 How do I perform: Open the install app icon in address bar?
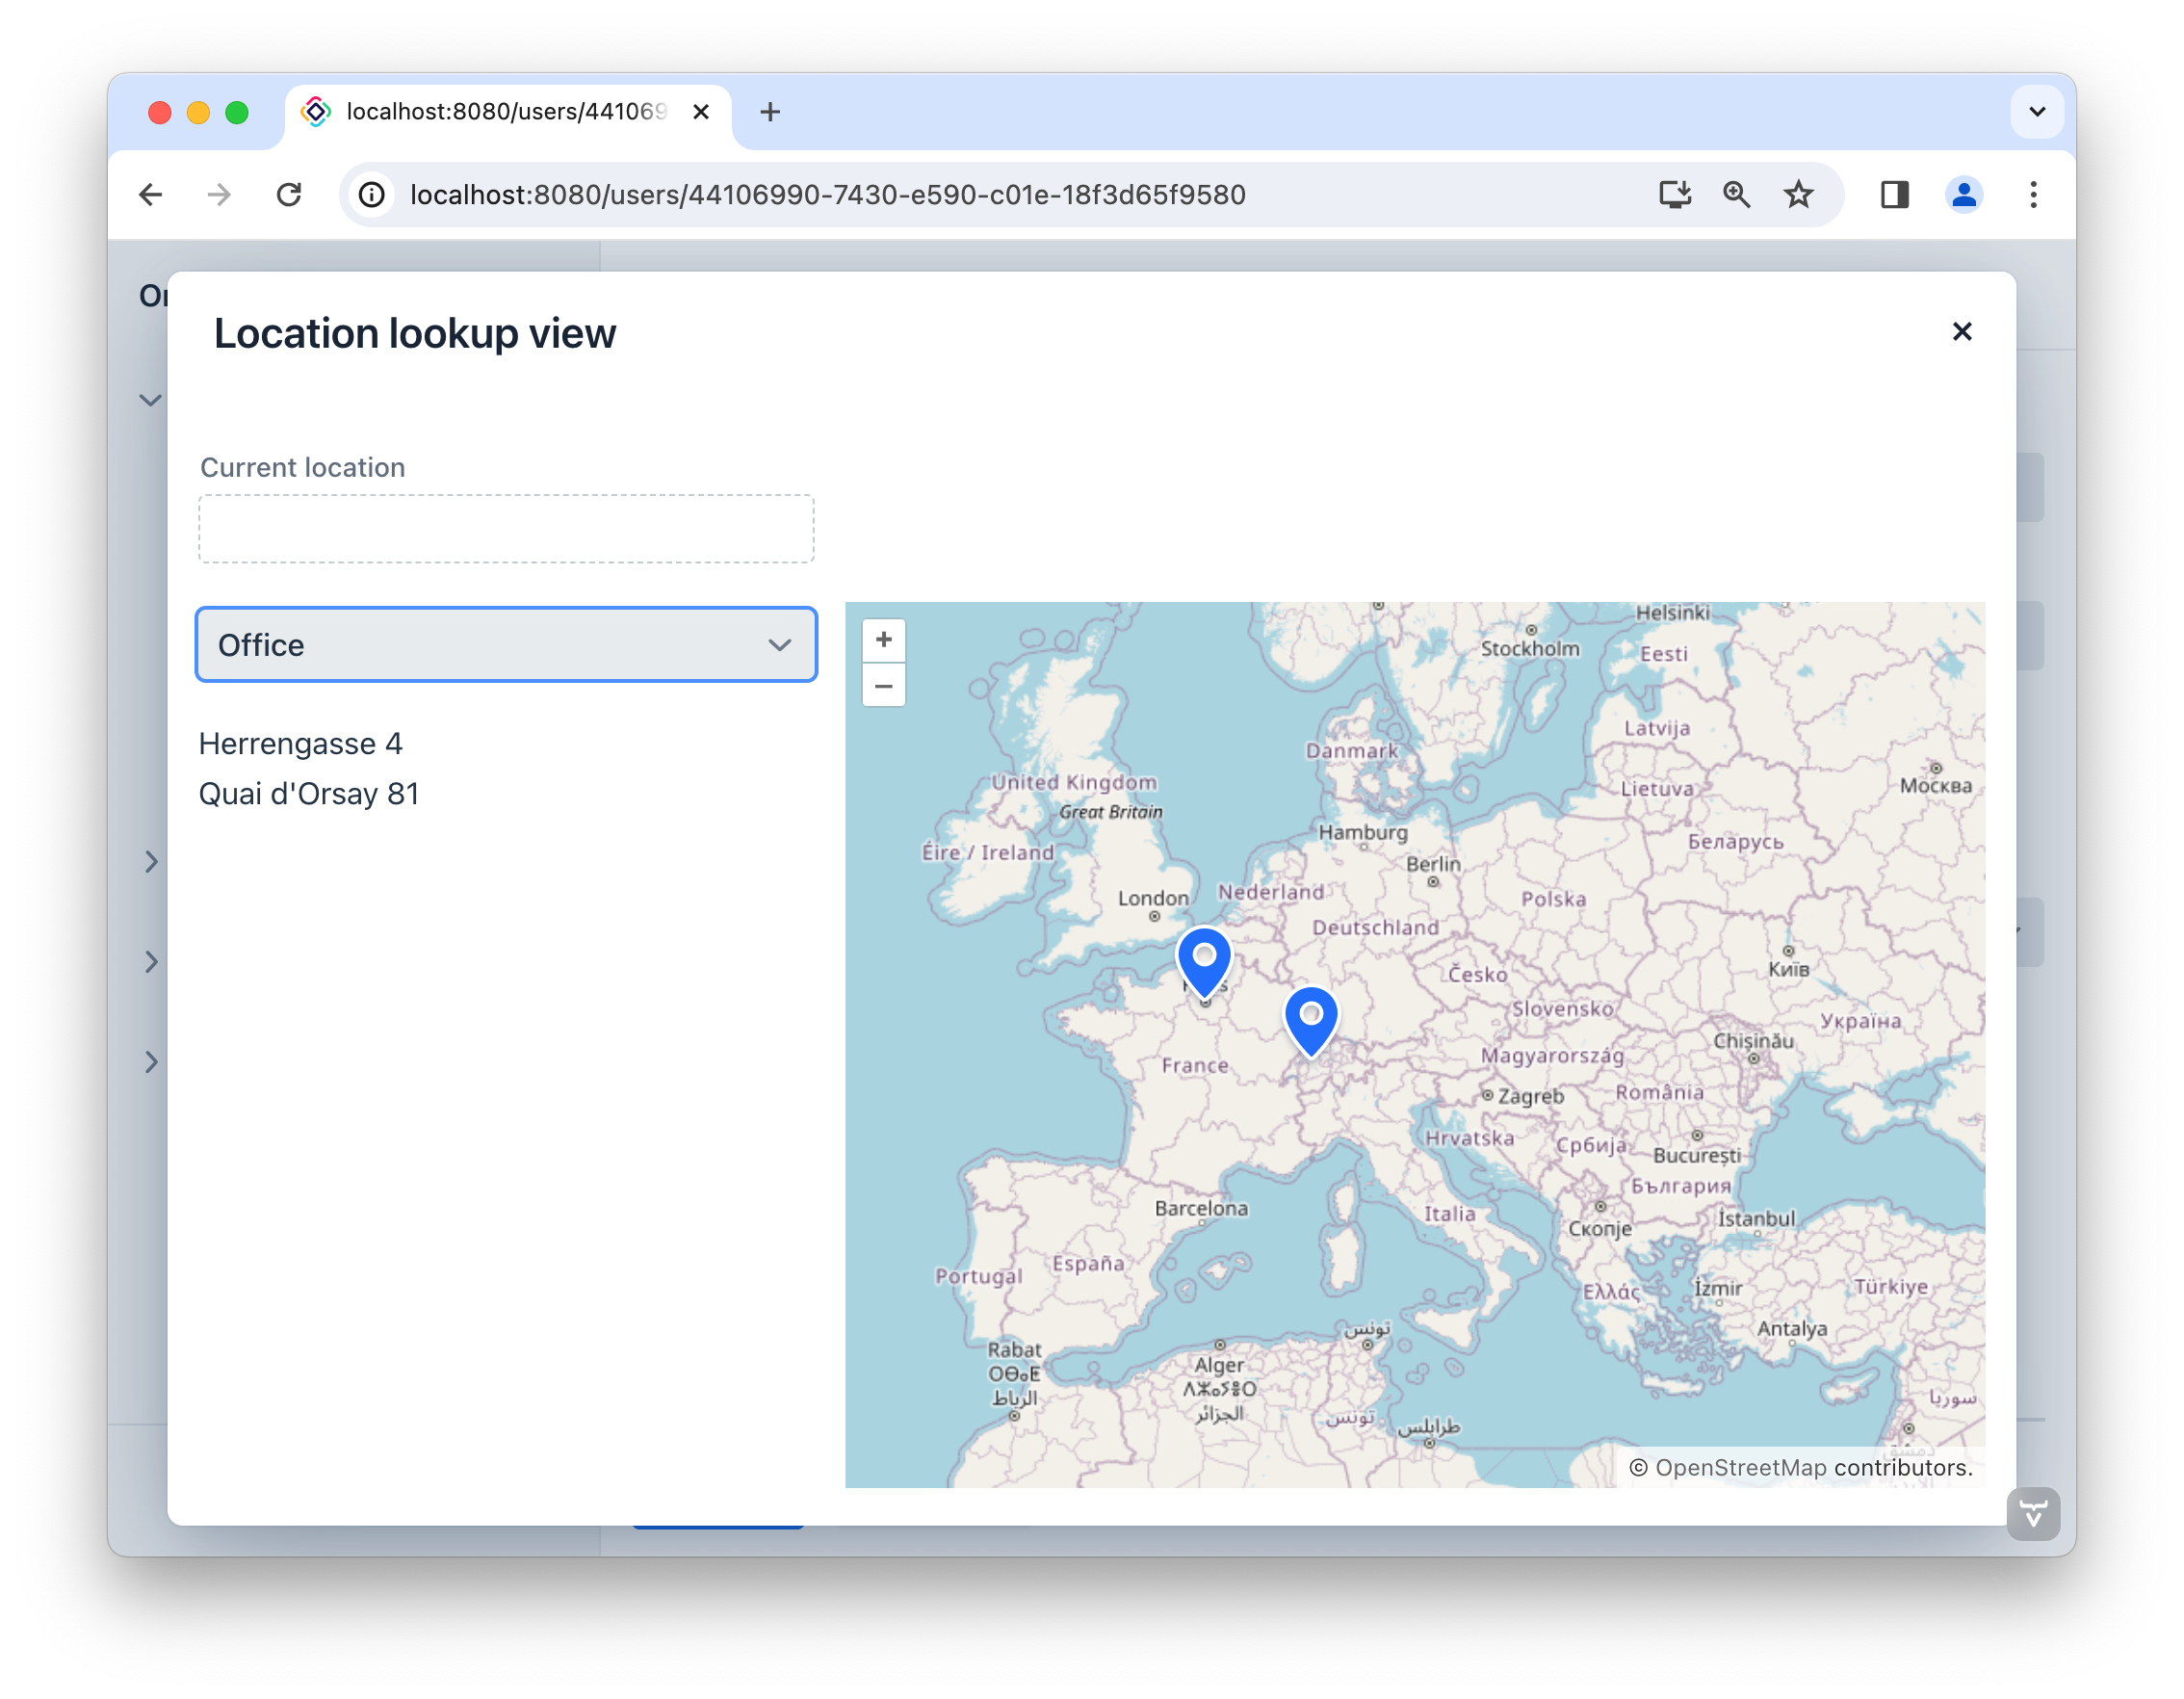tap(1675, 194)
